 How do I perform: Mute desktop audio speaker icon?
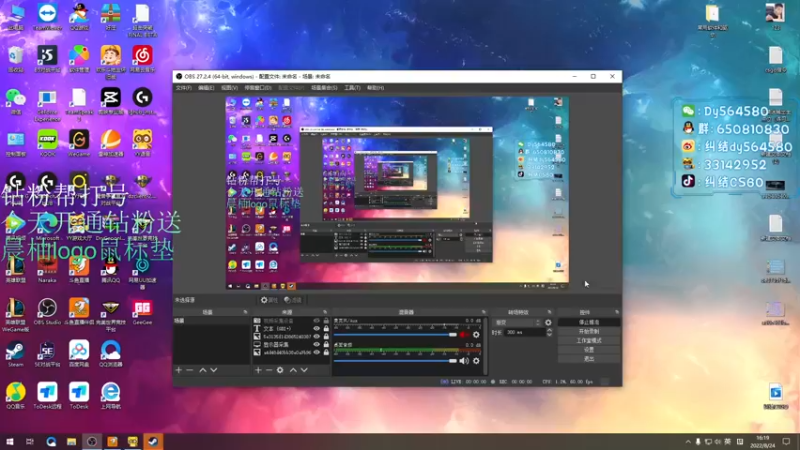[464, 361]
